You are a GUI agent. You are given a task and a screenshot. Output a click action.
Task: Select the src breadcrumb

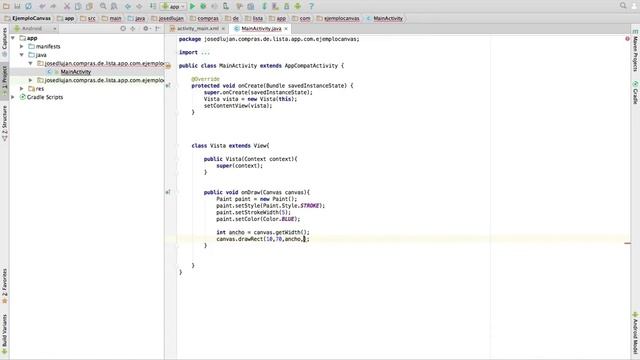(88, 18)
